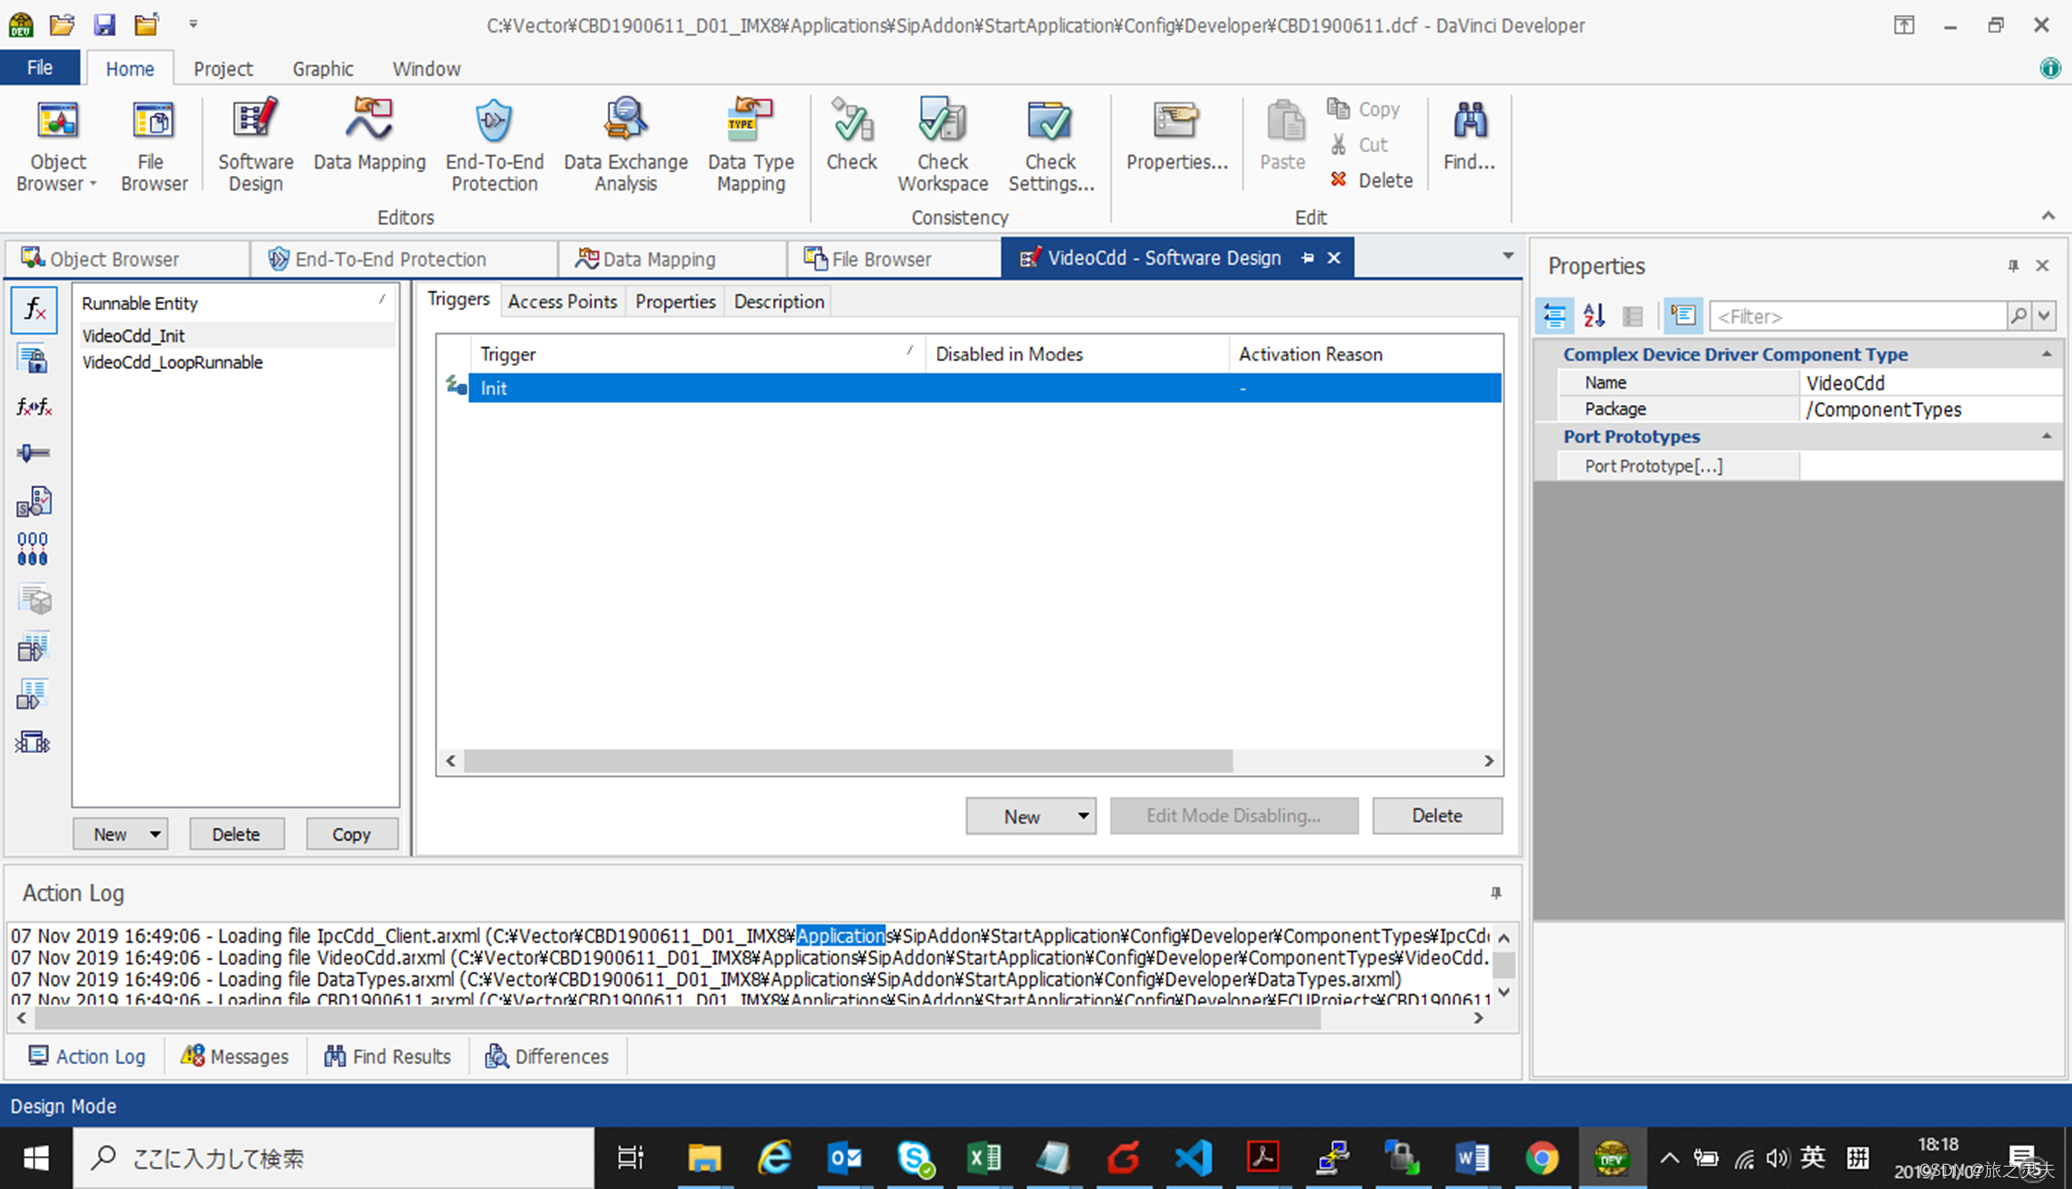Toggle alphabetical sort in Properties panel

(1594, 316)
